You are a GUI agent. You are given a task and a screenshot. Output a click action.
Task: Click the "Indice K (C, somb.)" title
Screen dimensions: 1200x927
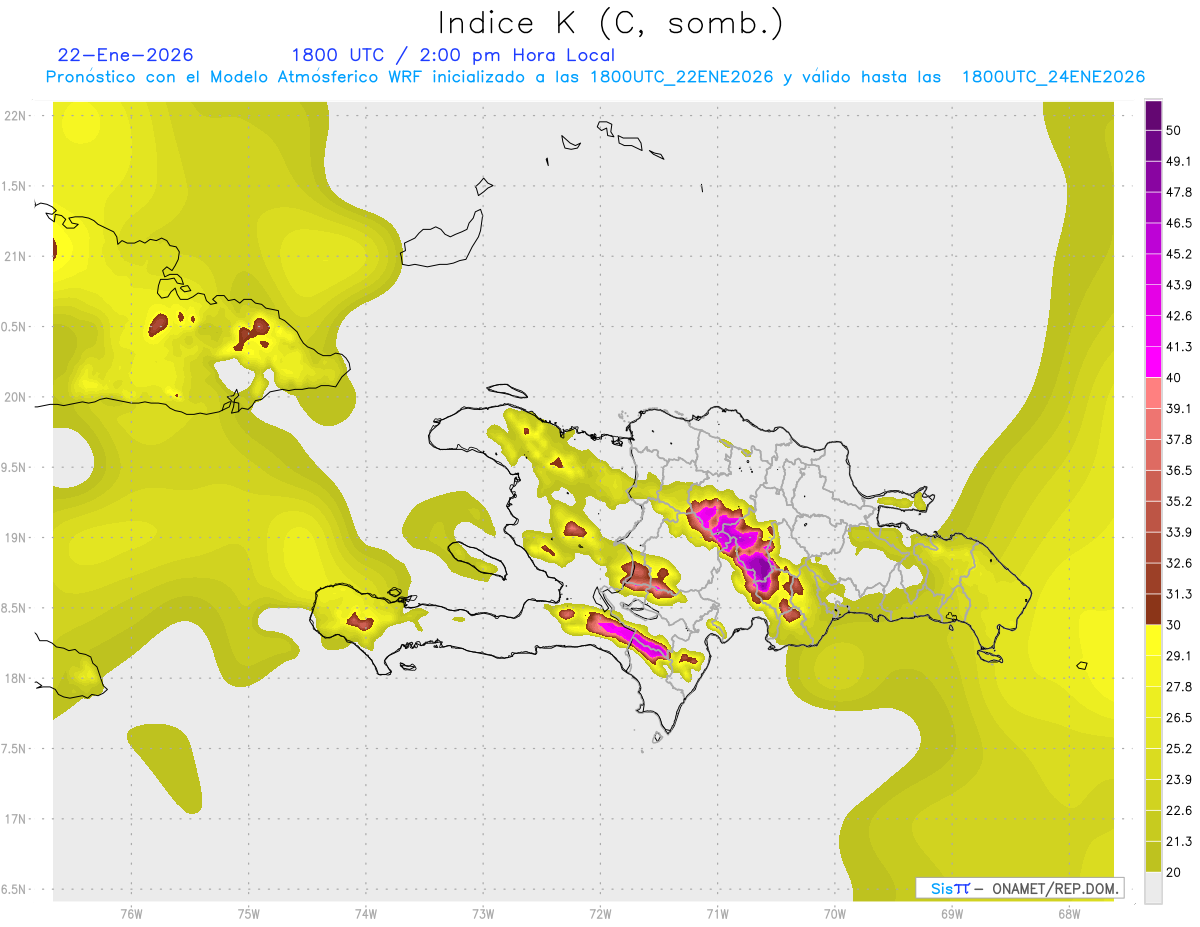[609, 23]
